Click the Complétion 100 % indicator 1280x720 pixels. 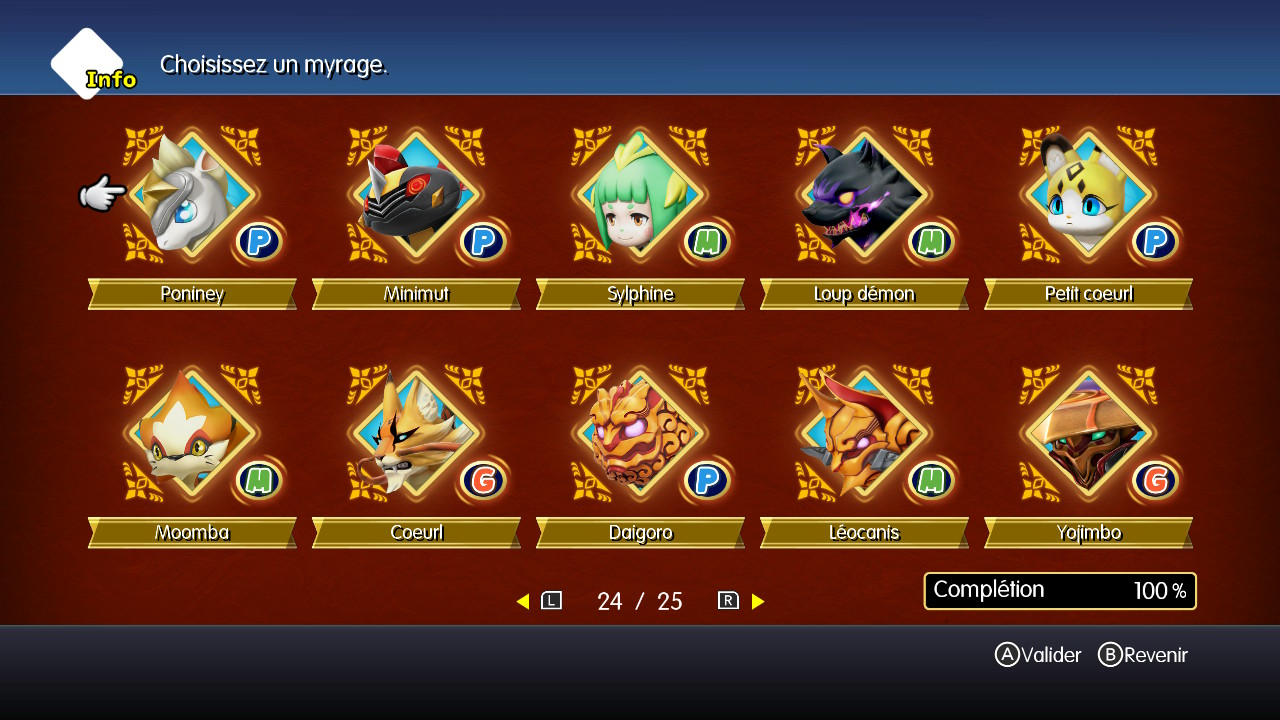coord(1060,591)
